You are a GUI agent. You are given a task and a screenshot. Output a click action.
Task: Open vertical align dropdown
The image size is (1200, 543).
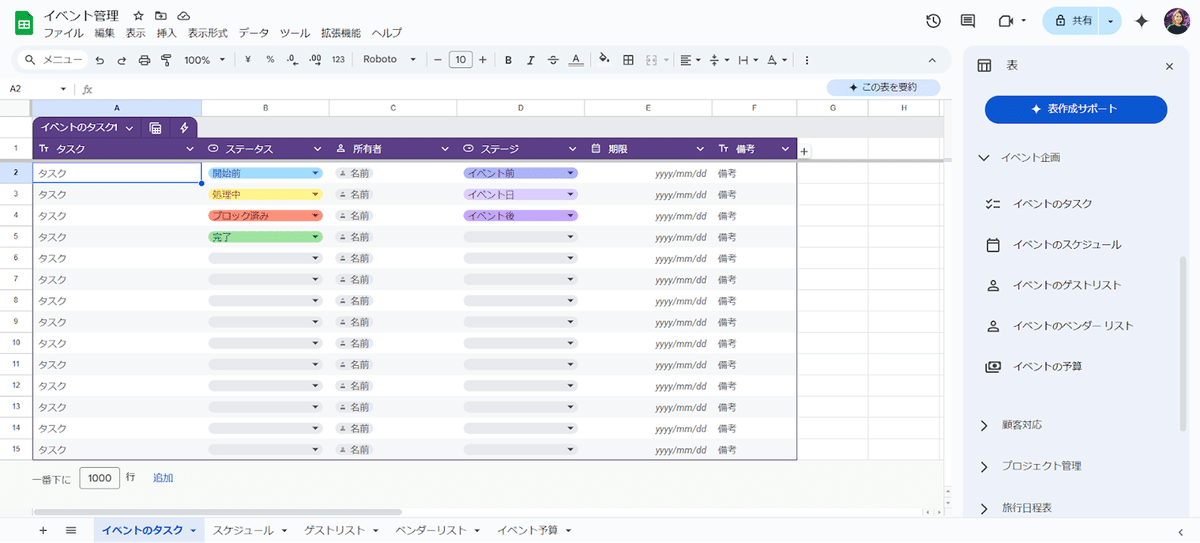pos(719,60)
